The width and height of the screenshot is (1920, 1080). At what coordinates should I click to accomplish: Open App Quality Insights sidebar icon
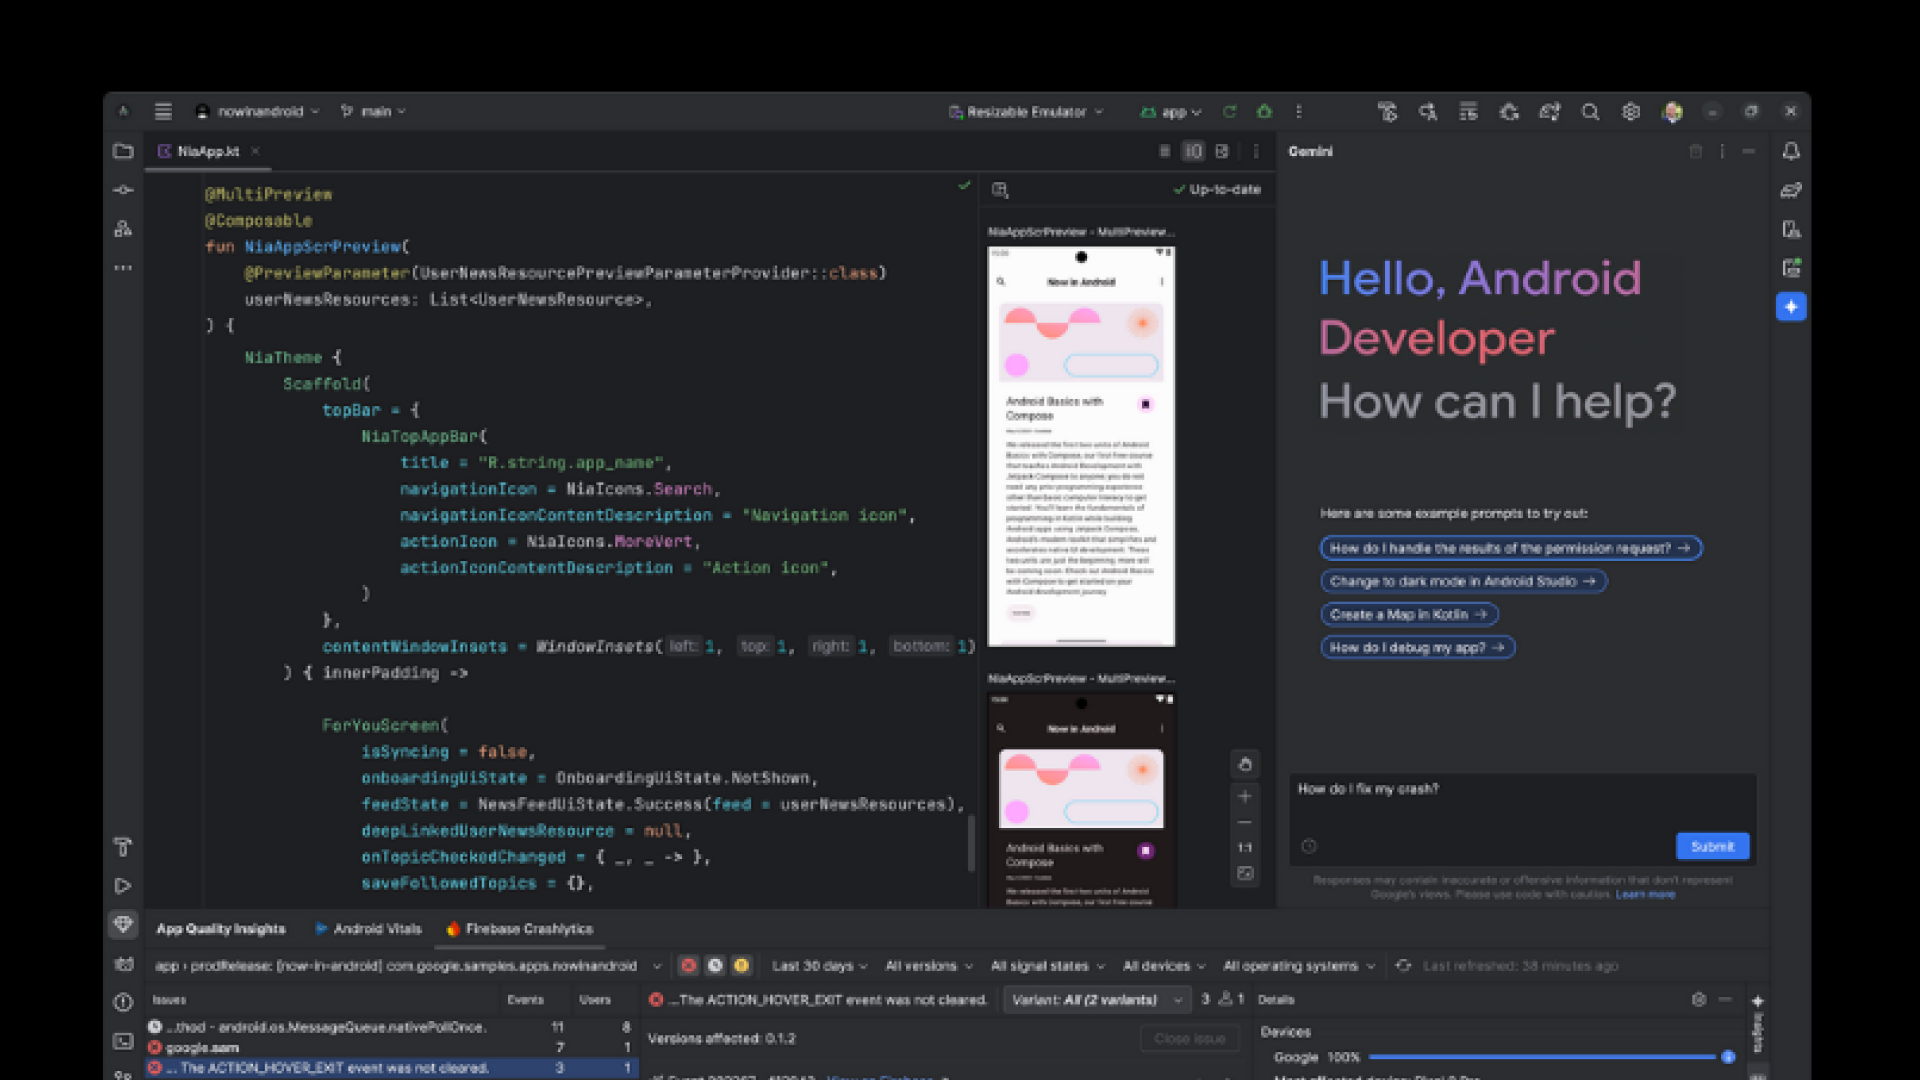123,924
